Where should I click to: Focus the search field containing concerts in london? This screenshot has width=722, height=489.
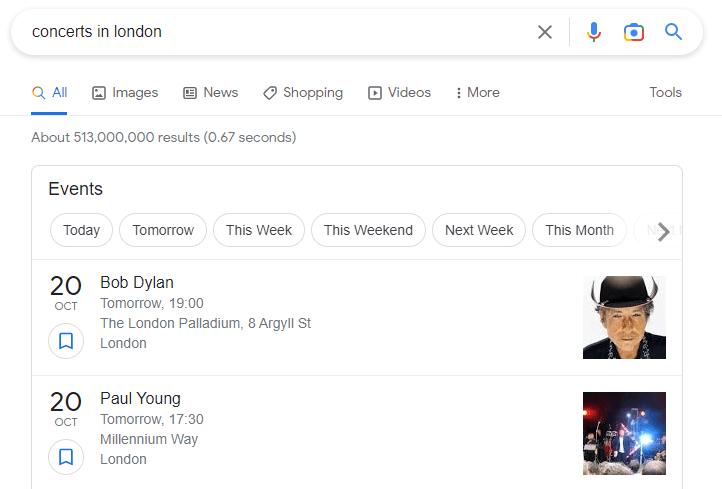270,32
